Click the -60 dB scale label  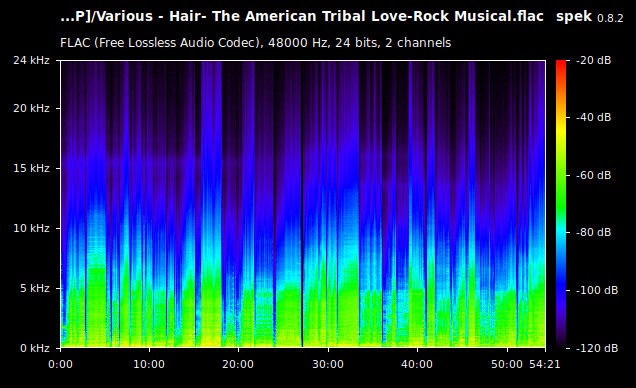coord(593,175)
